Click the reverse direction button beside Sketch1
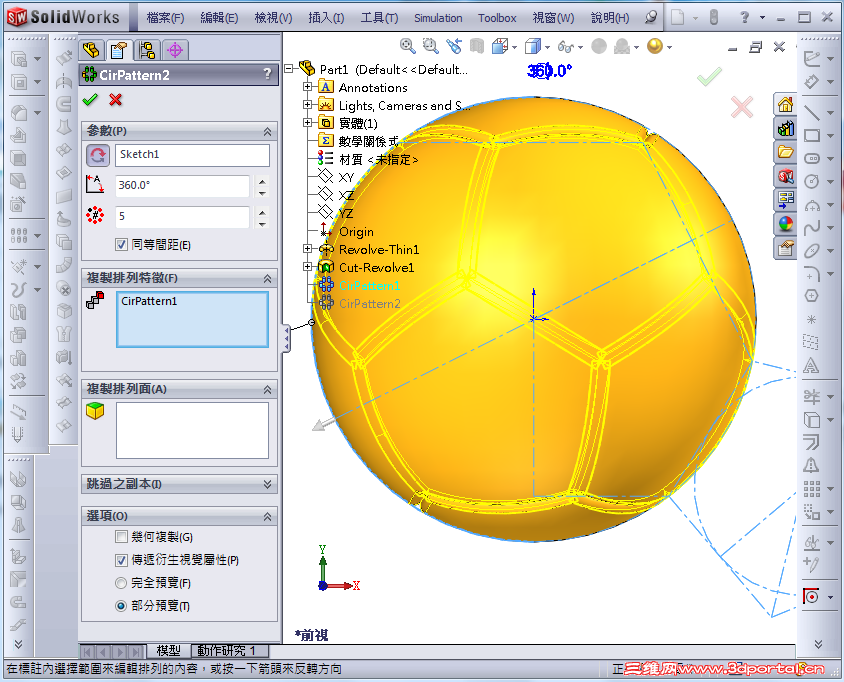 pyautogui.click(x=97, y=156)
